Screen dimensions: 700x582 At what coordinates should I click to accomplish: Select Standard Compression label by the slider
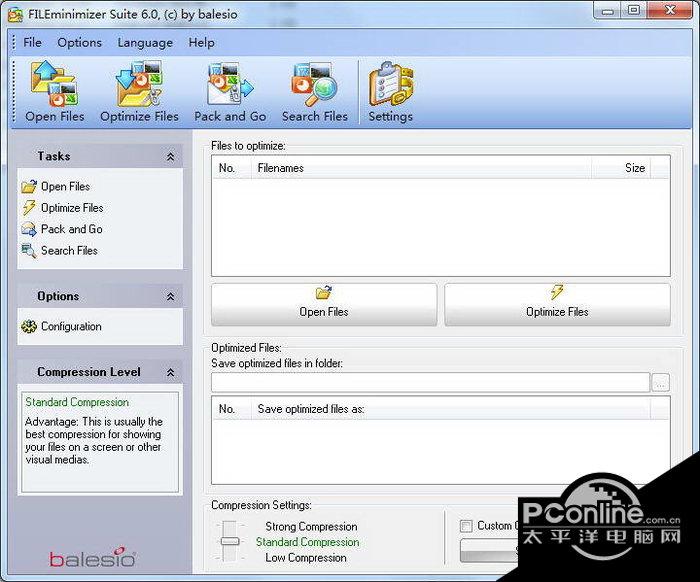click(308, 542)
